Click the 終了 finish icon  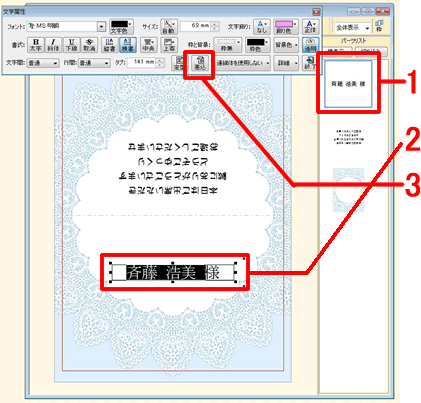(x=310, y=63)
